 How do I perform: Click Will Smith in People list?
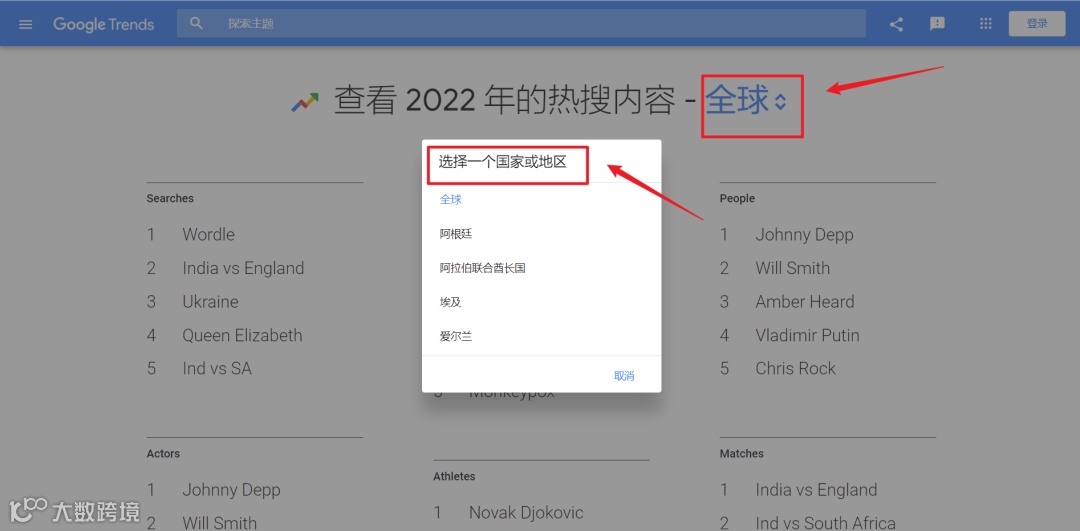pyautogui.click(x=793, y=268)
